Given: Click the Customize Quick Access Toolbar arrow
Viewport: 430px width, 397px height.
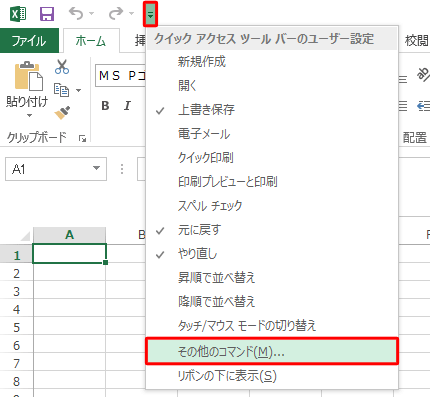Looking at the screenshot, I should click(x=150, y=14).
